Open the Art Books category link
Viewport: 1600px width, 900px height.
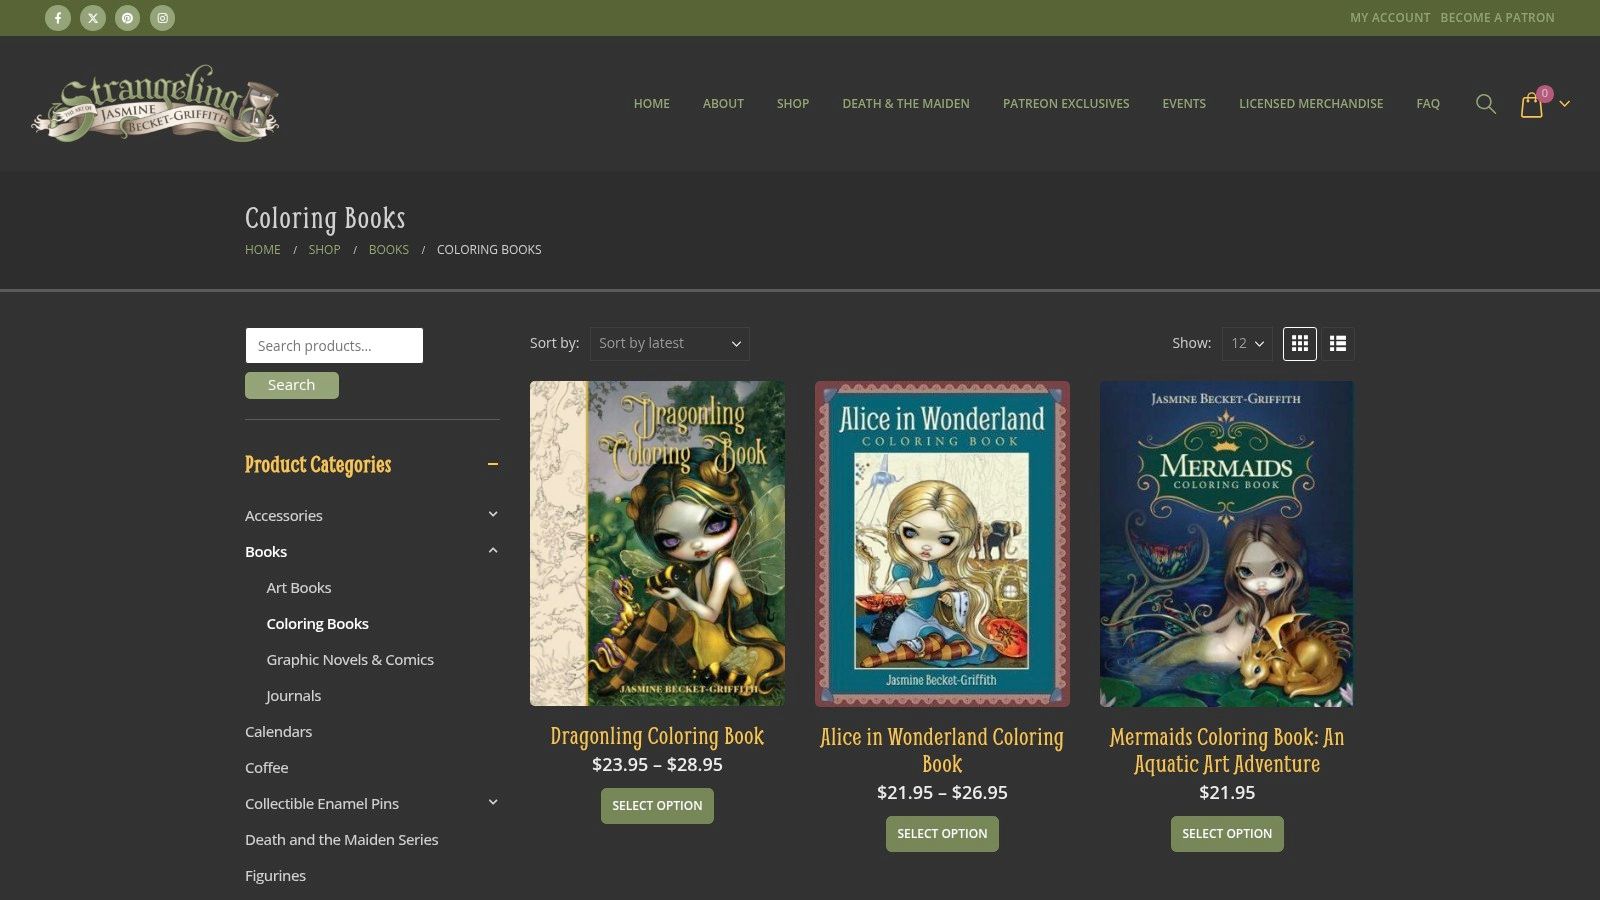point(299,588)
